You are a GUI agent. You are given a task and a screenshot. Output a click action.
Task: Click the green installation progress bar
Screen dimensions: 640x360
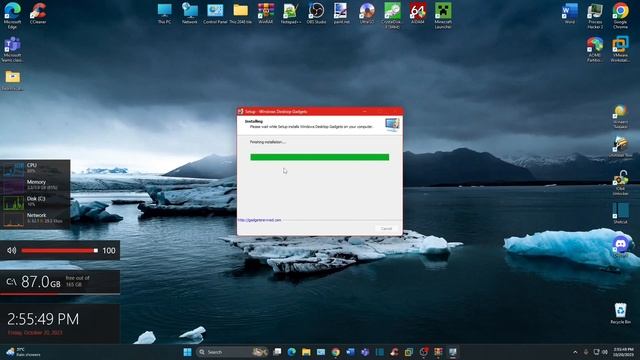(320, 157)
